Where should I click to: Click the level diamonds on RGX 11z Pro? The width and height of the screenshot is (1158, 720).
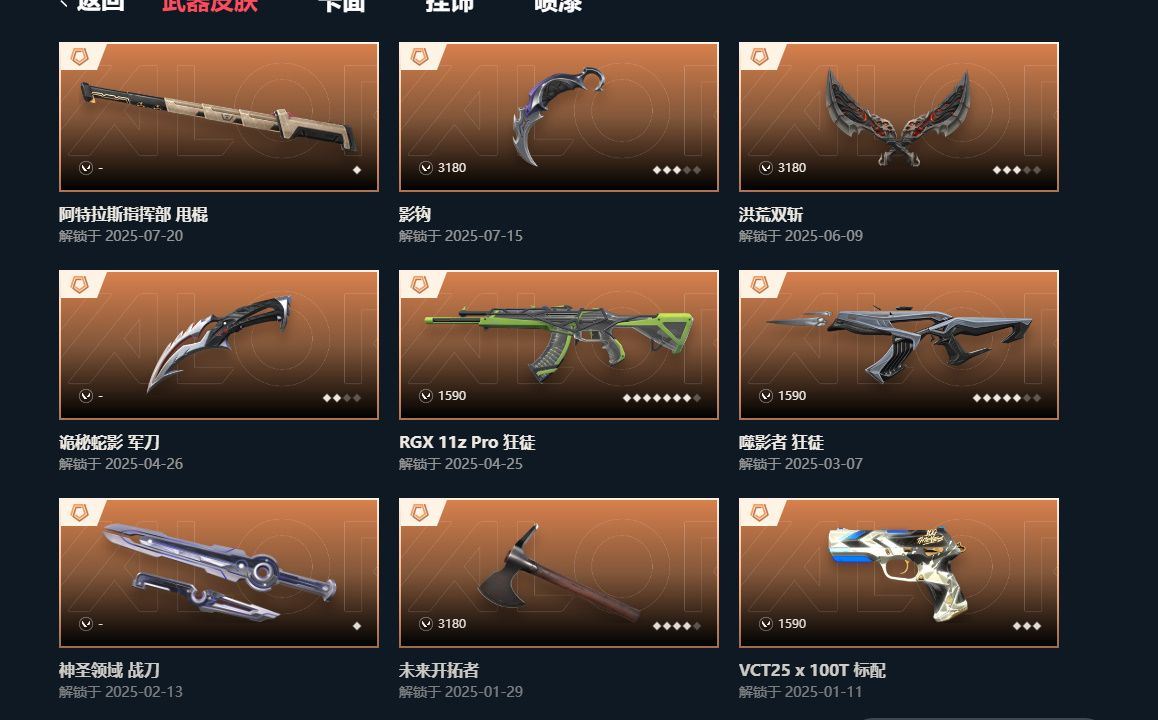pos(662,398)
